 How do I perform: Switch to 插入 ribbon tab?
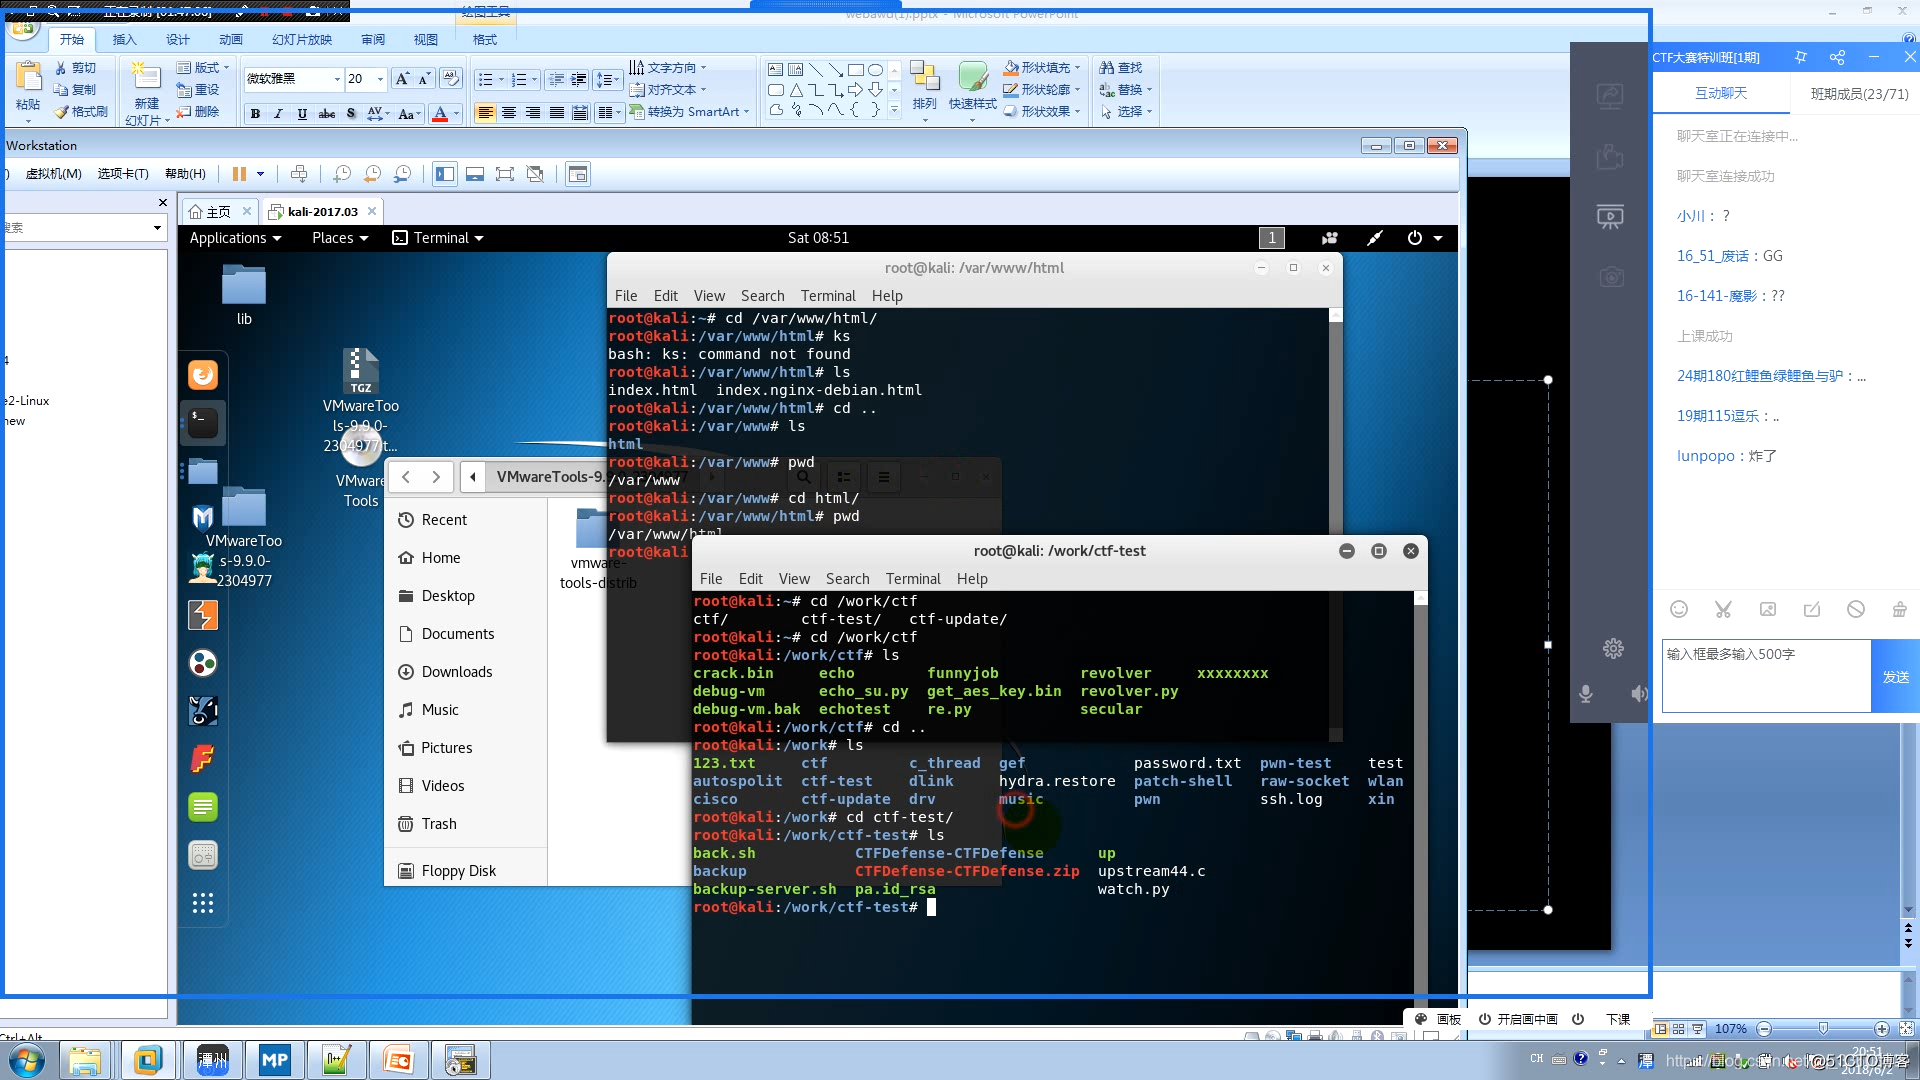(x=124, y=40)
